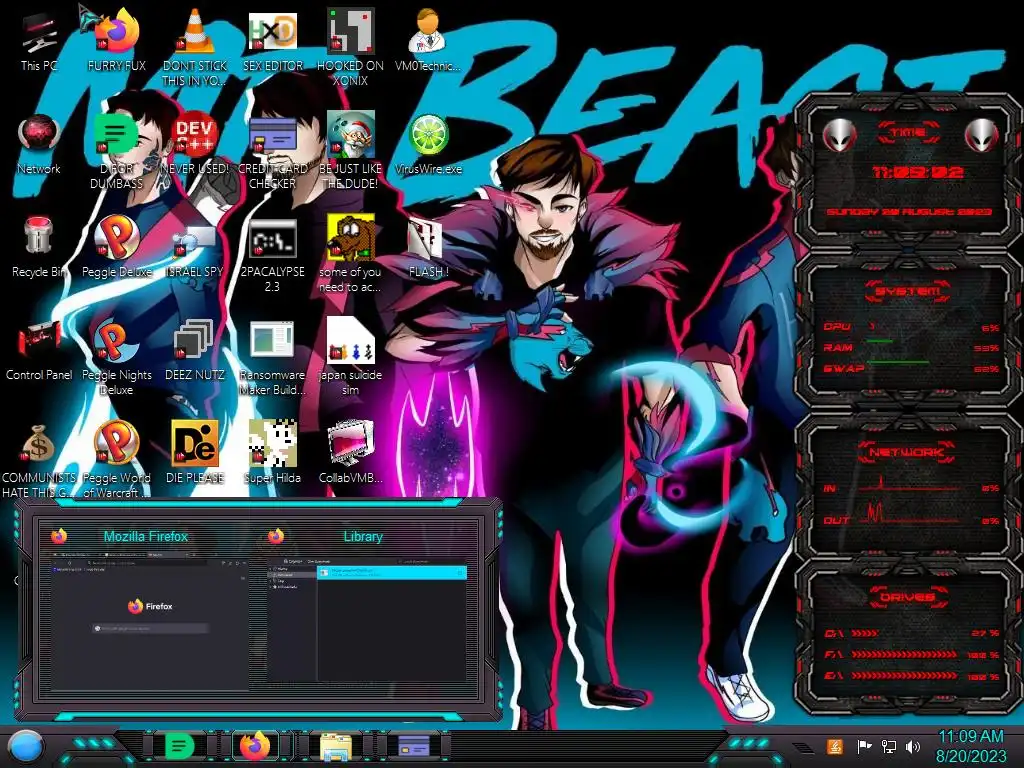Click NETWORK gadget header
The width and height of the screenshot is (1024, 768).
906,452
